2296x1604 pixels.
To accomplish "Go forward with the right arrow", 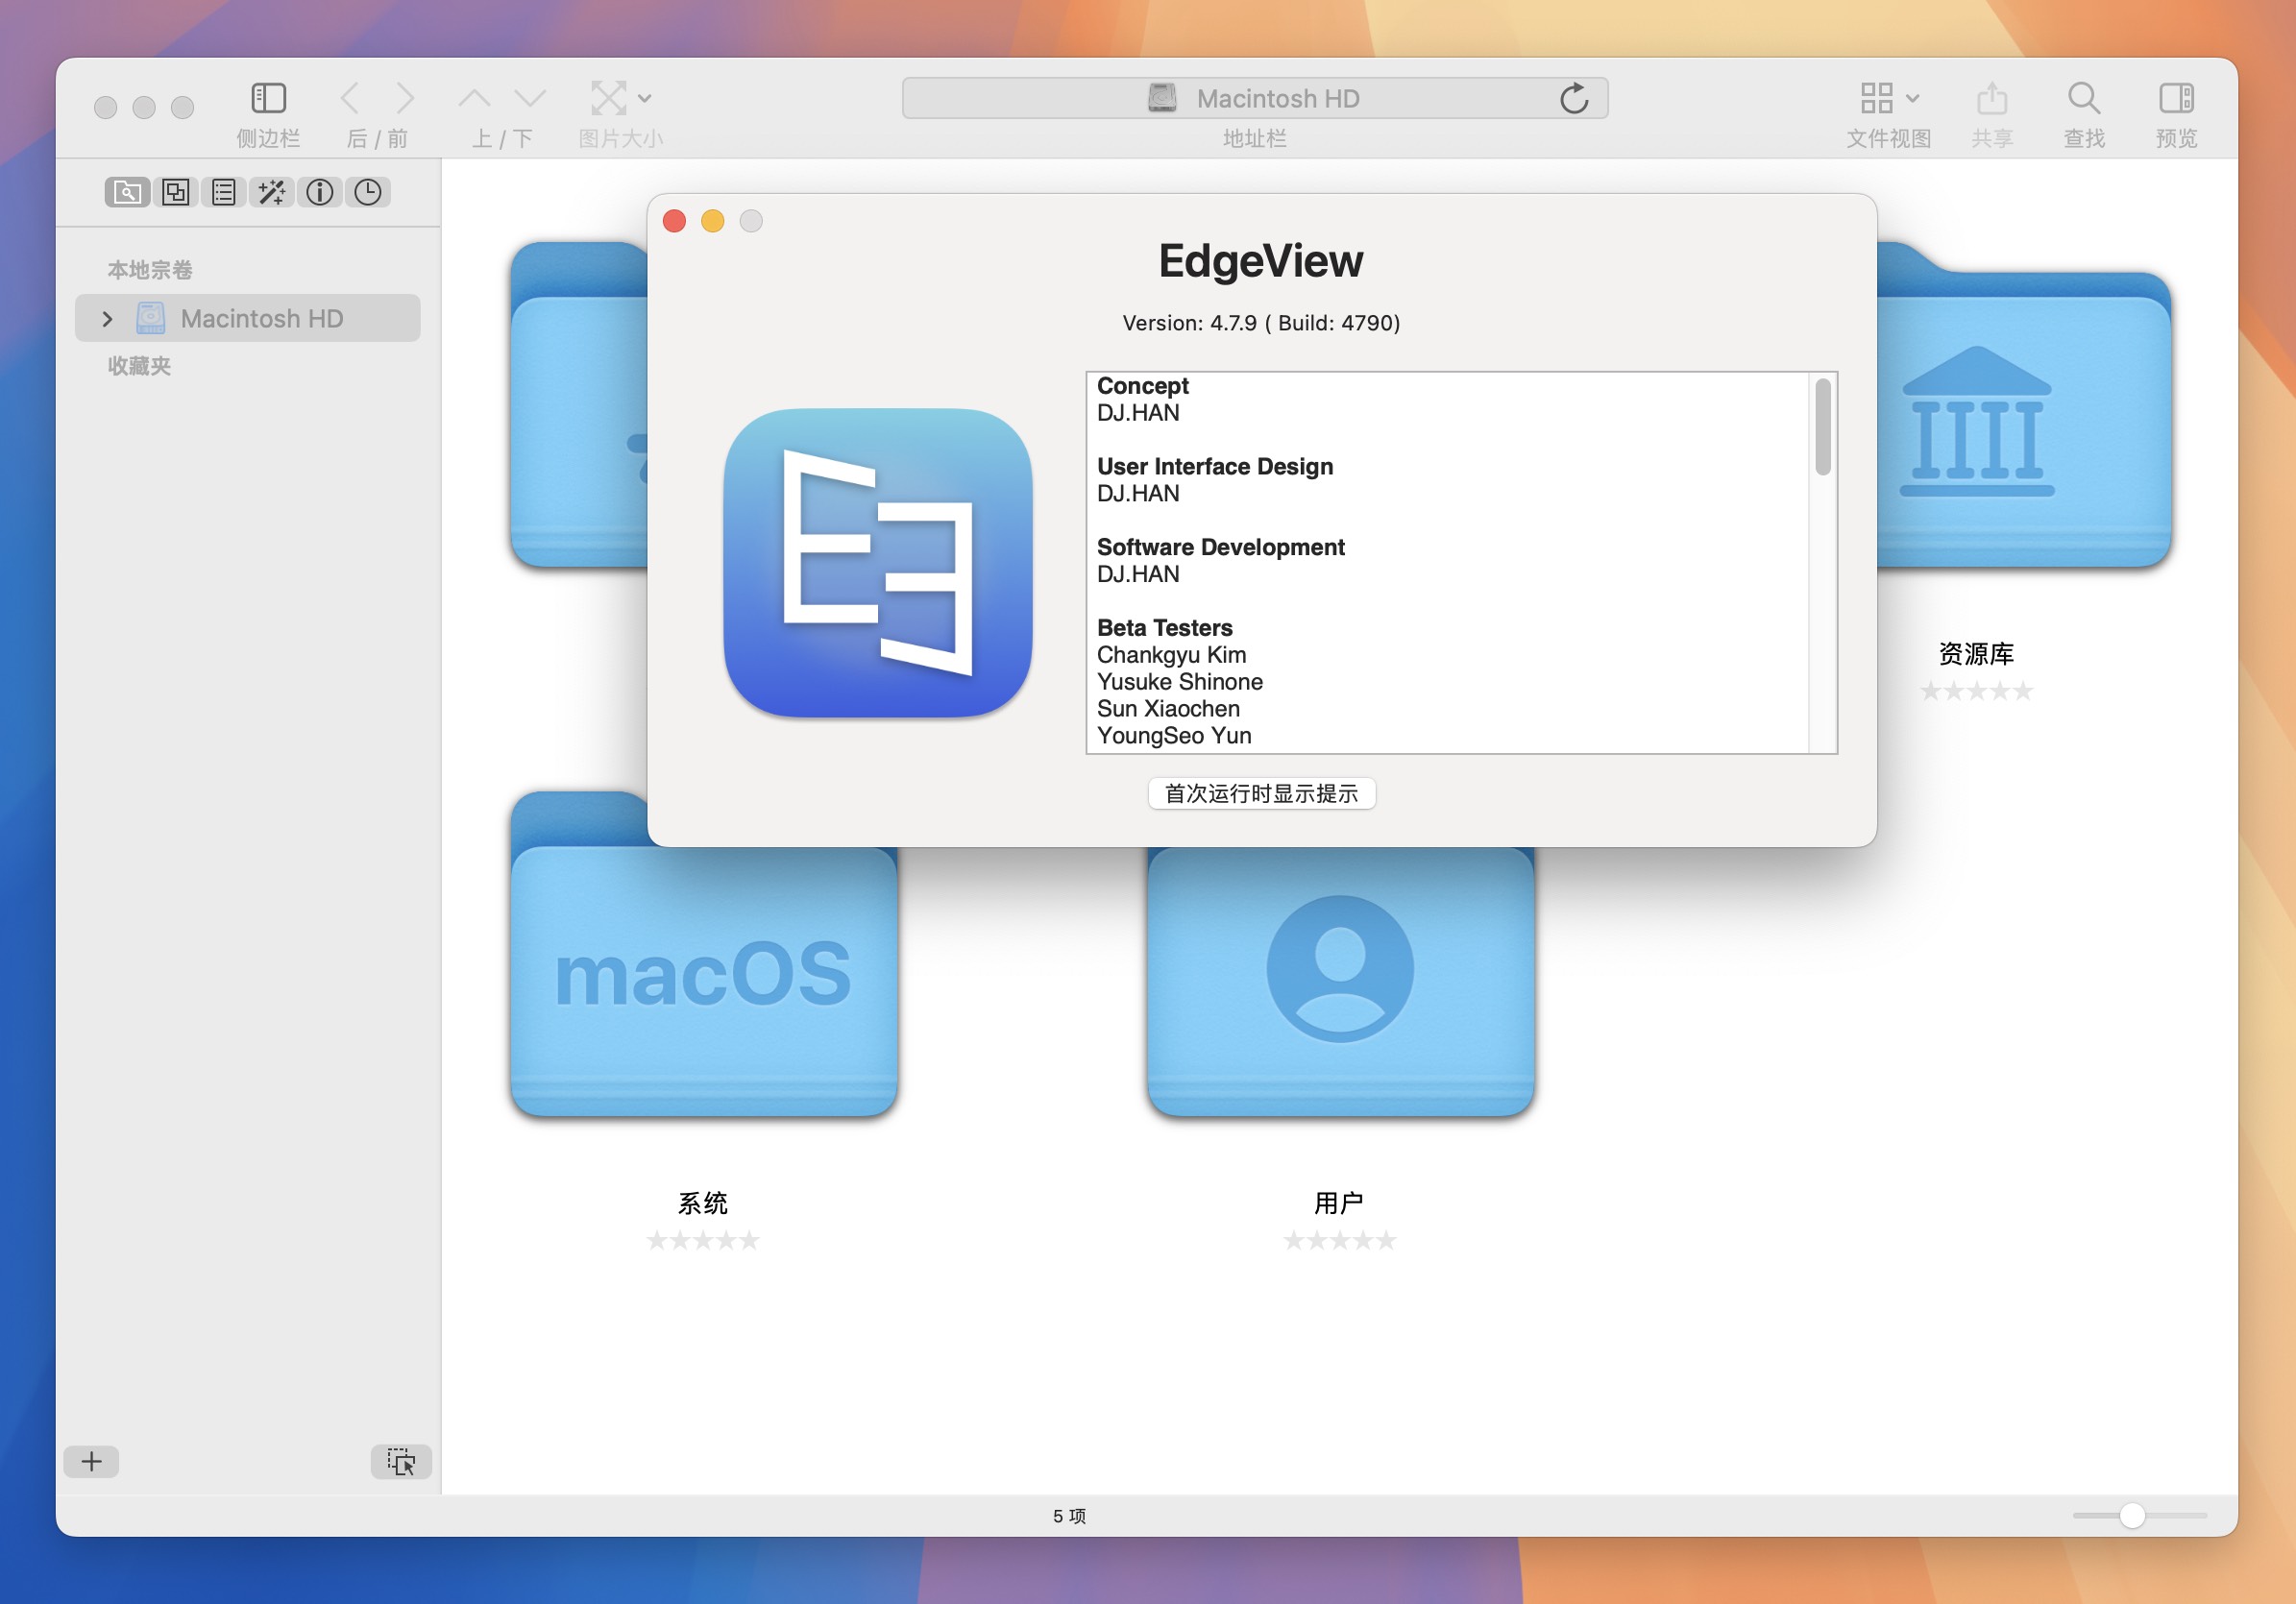I will pos(405,98).
